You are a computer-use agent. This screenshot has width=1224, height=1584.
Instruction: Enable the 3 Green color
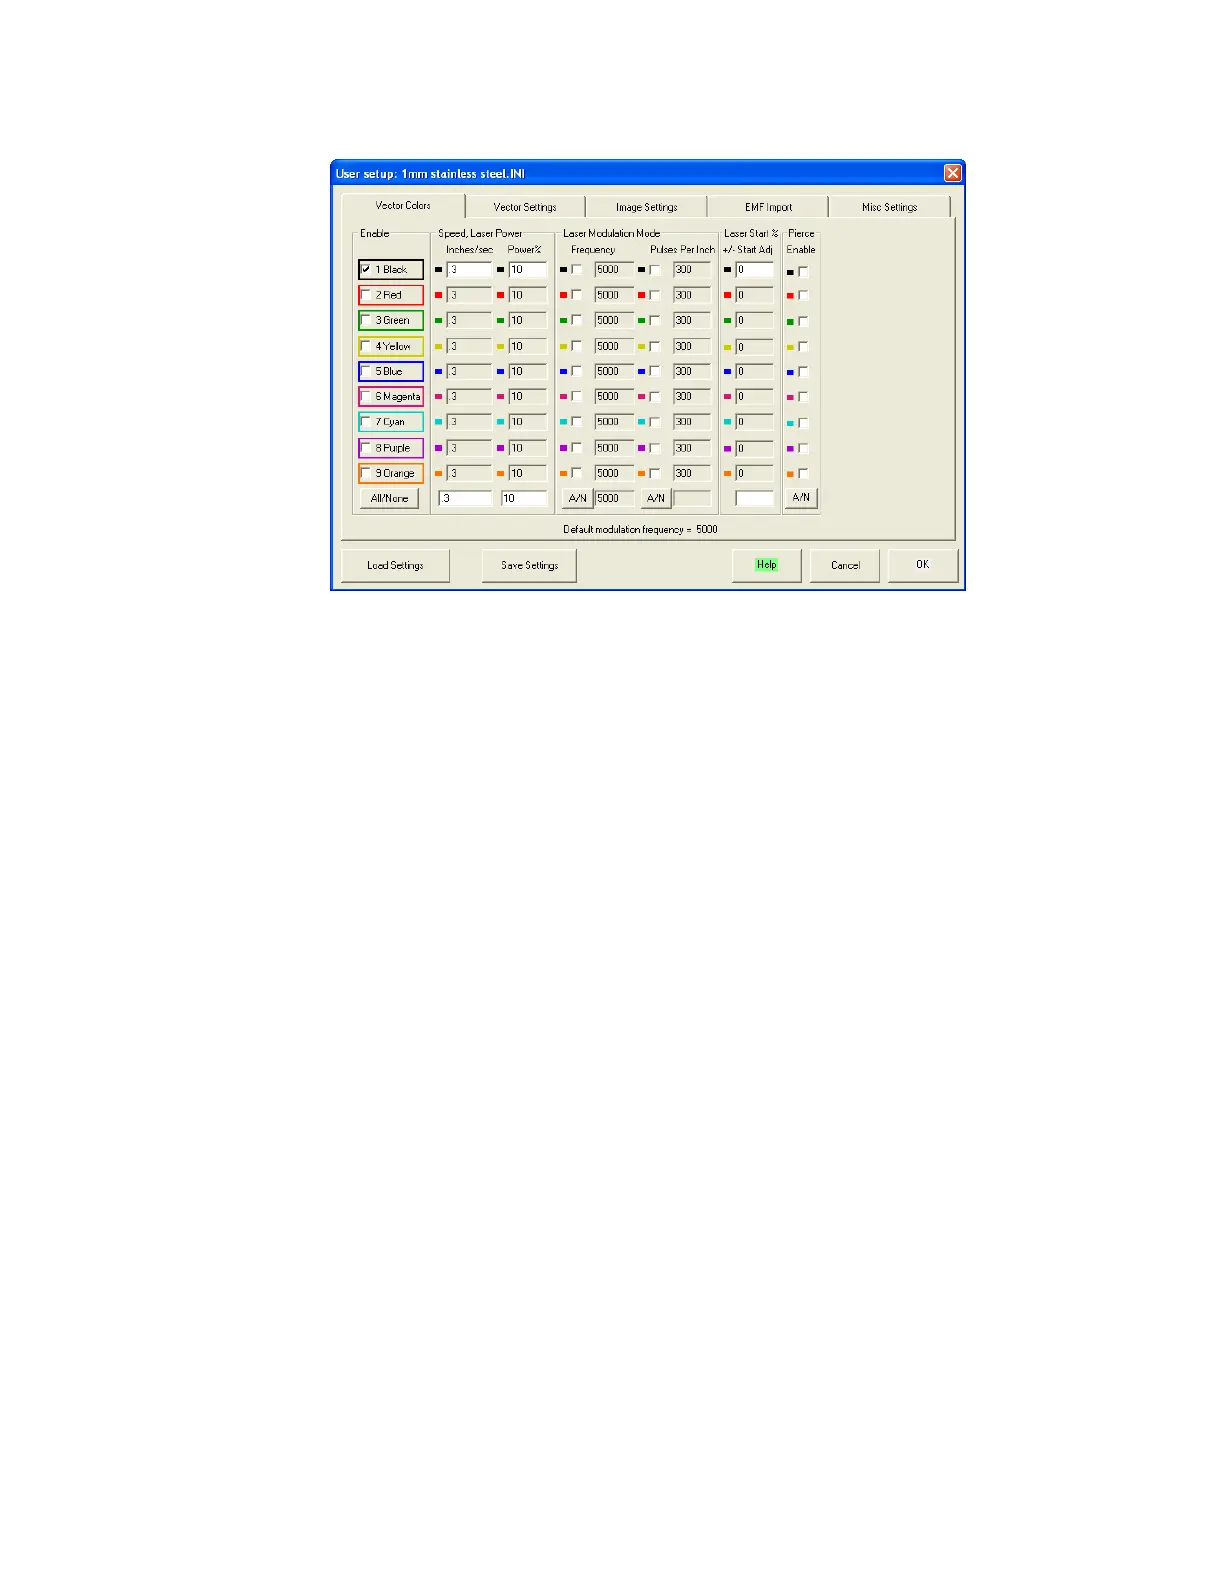point(366,320)
